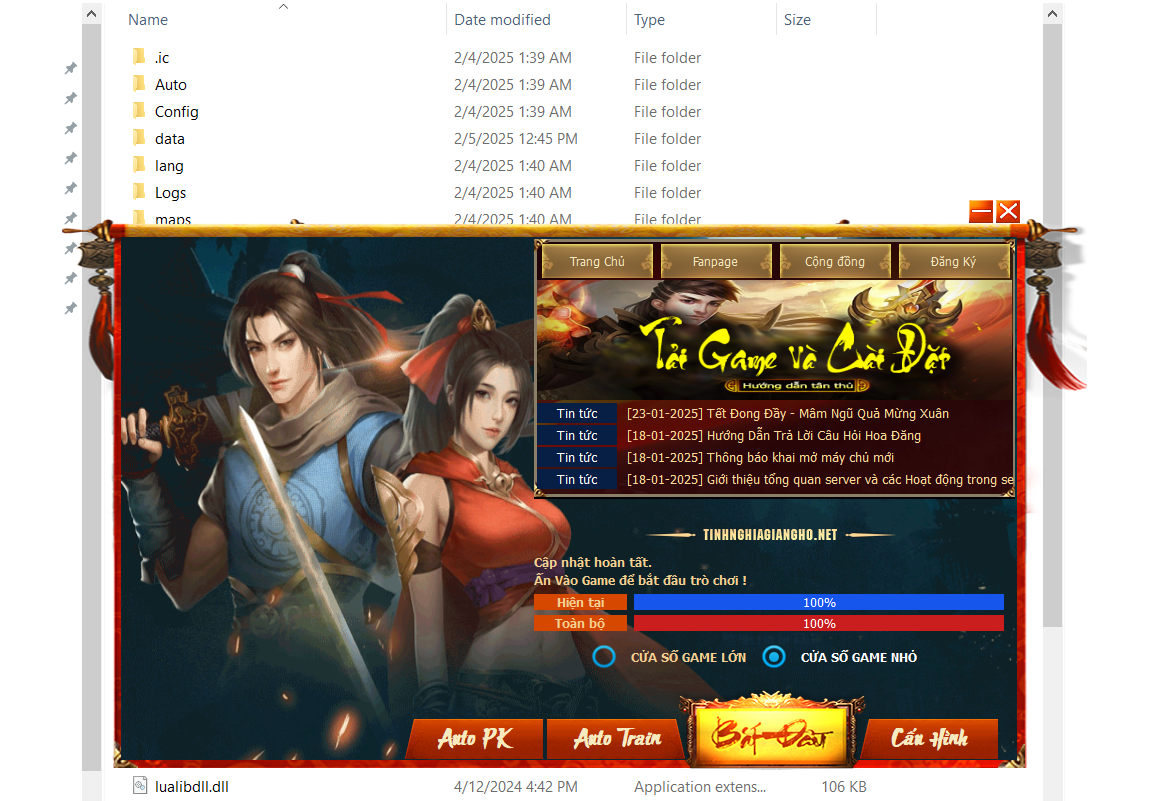Sort files by the Name column header
The height and width of the screenshot is (801, 1164).
[x=148, y=20]
